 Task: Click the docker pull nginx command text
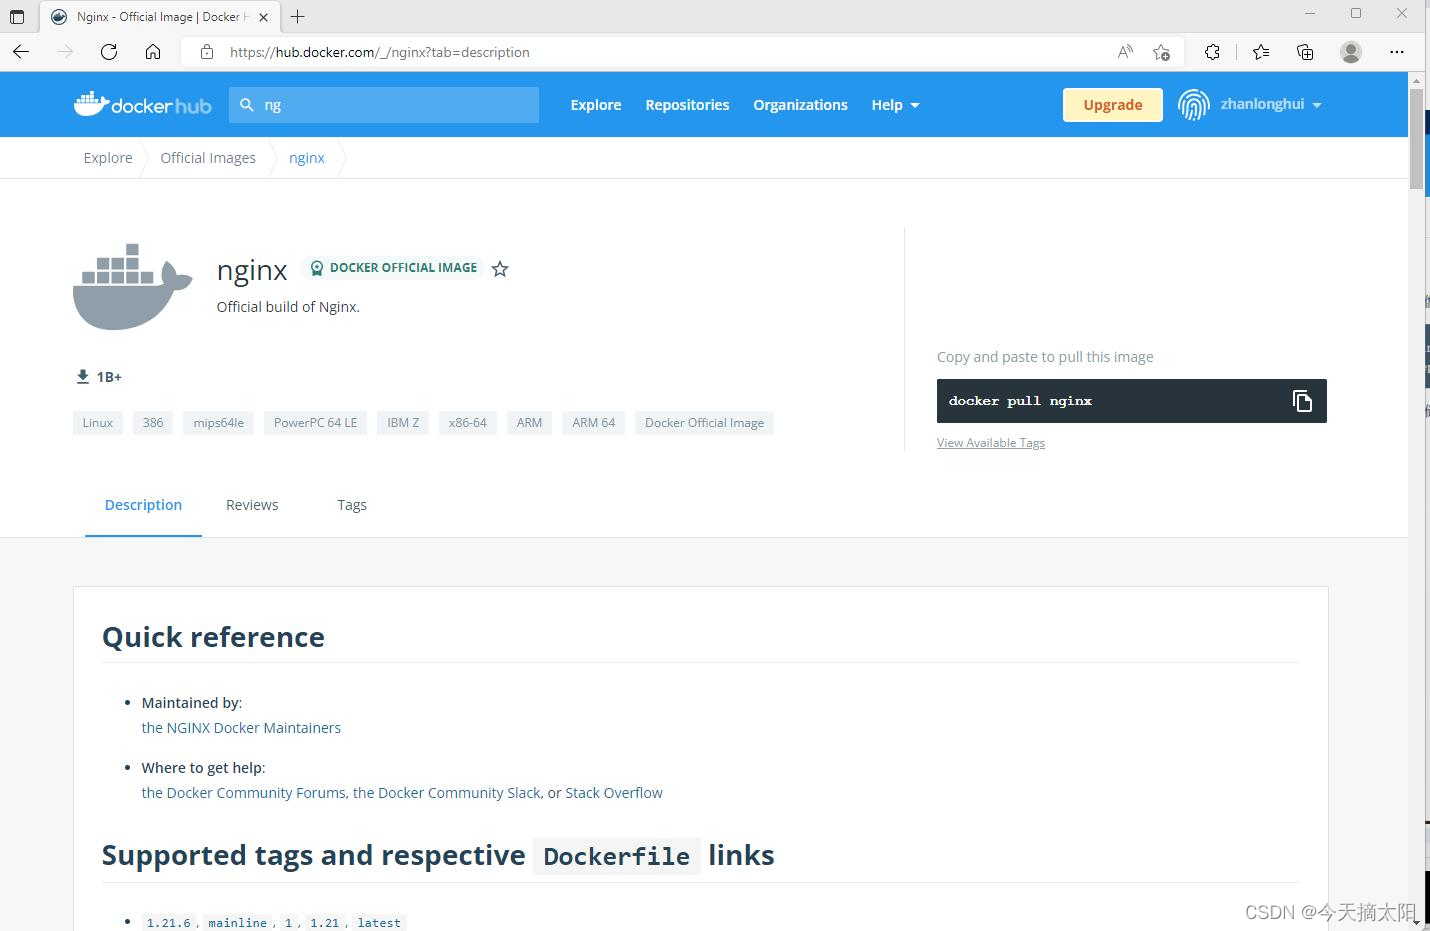click(1020, 401)
